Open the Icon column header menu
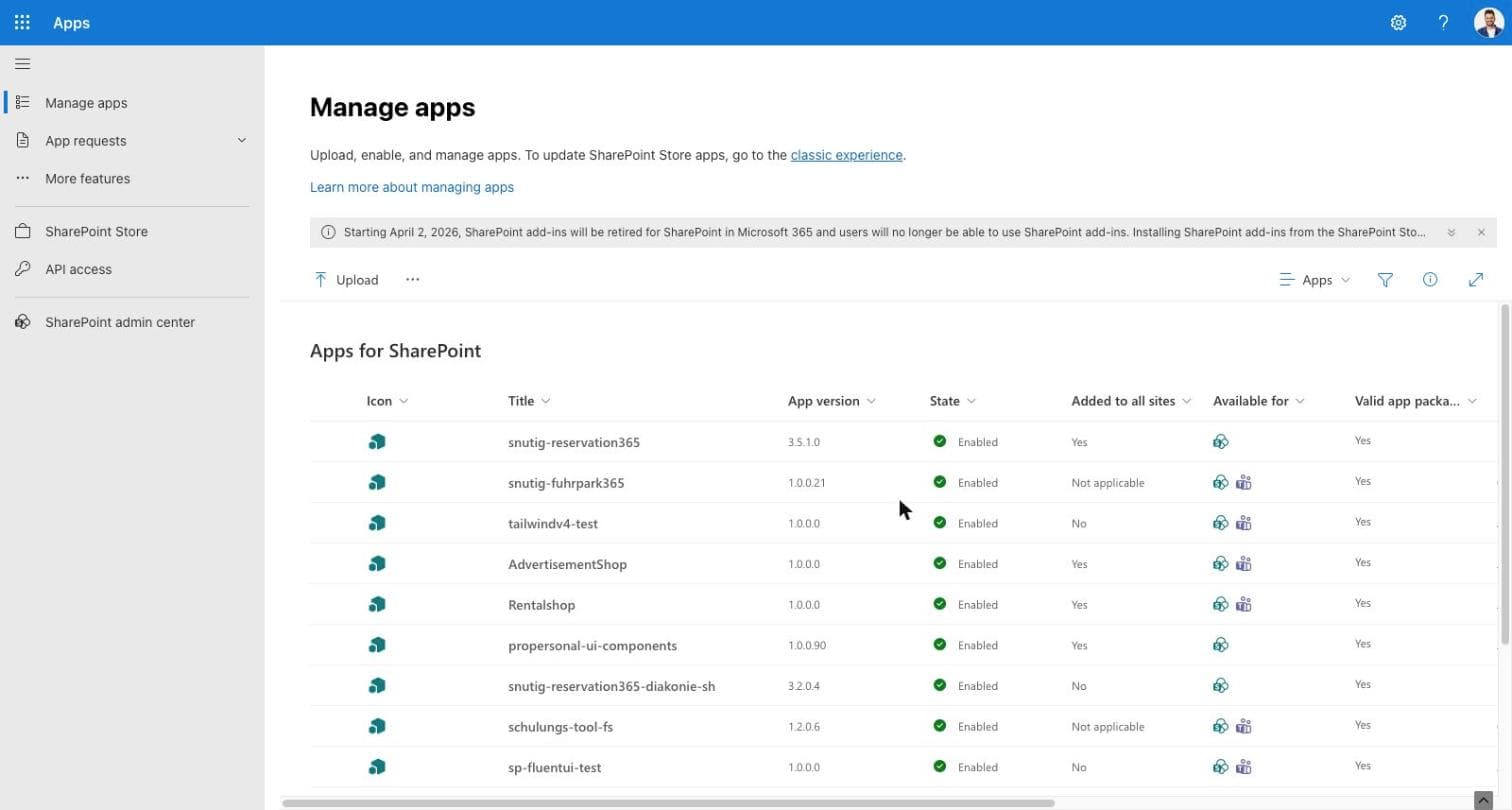1512x810 pixels. point(387,401)
